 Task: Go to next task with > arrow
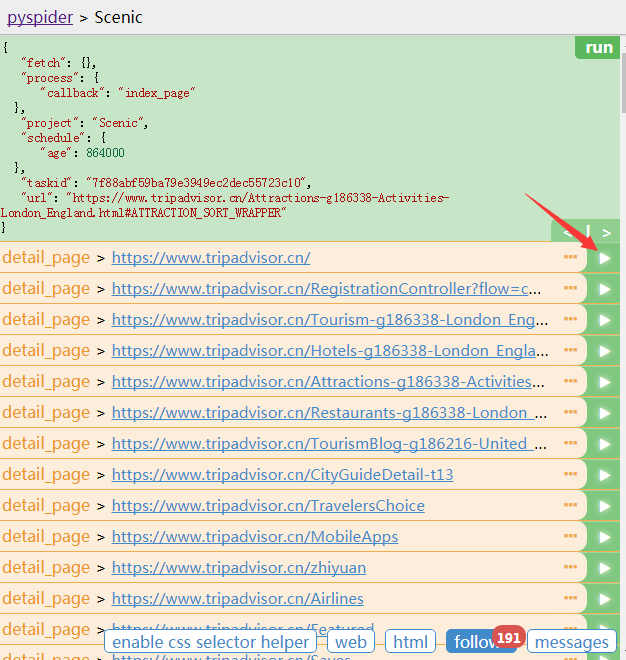click(606, 233)
